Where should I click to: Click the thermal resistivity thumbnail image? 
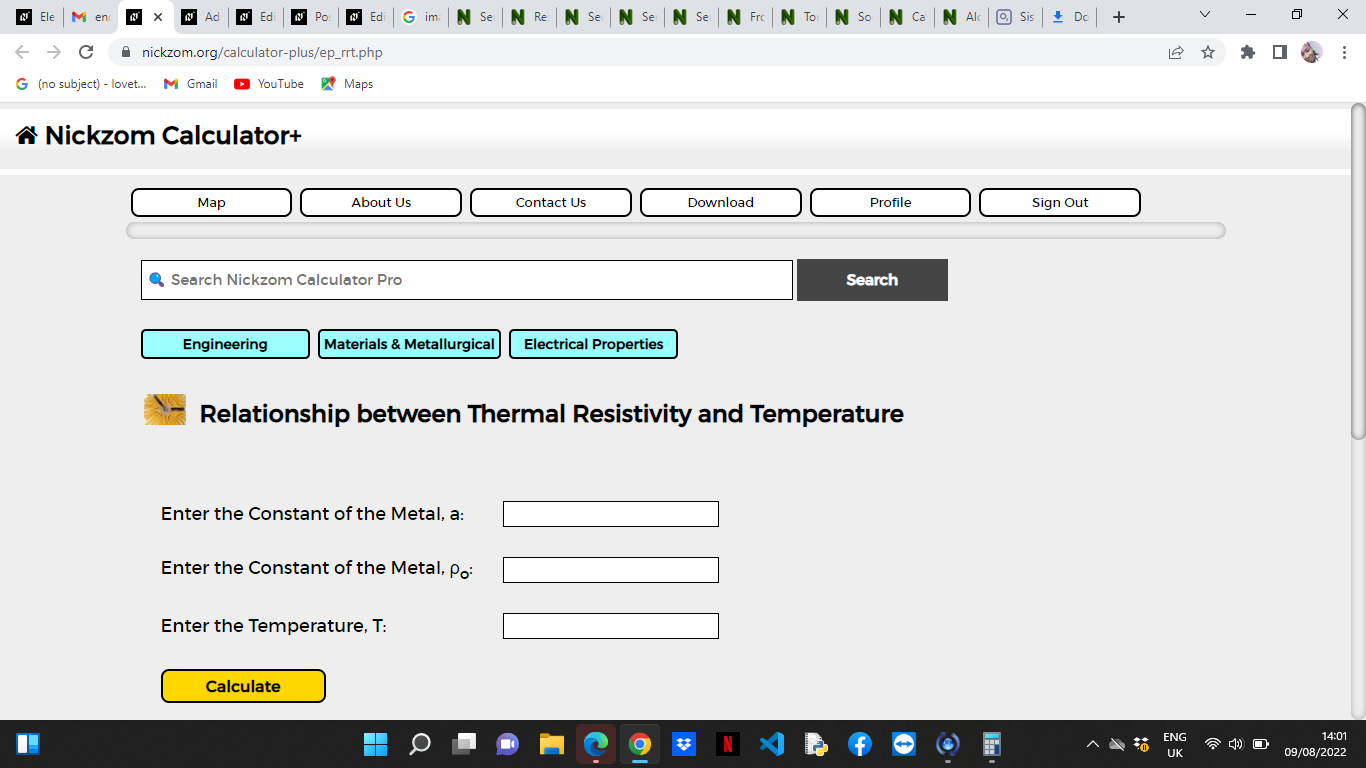(165, 410)
